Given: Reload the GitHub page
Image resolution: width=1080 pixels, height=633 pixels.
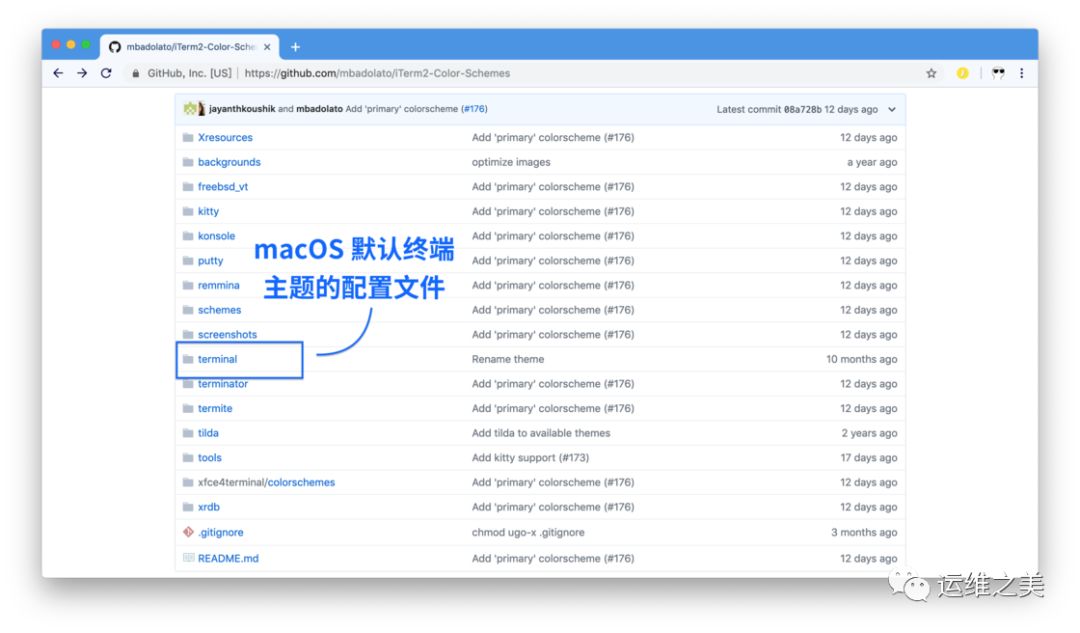Looking at the screenshot, I should coord(106,73).
